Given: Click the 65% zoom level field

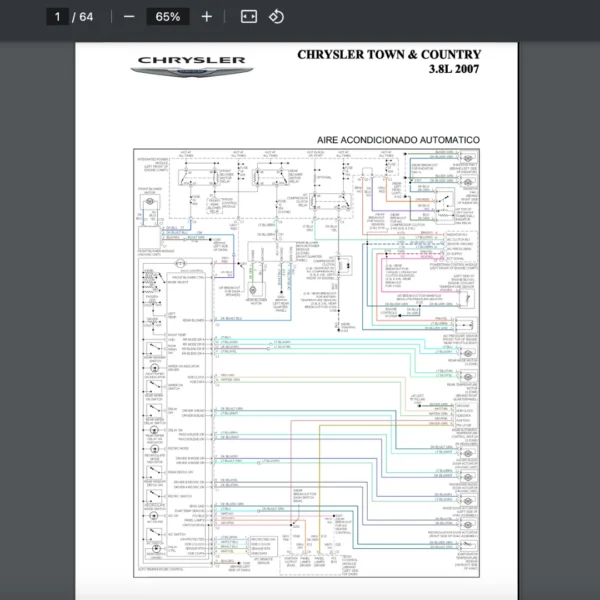Looking at the screenshot, I should pos(168,17).
